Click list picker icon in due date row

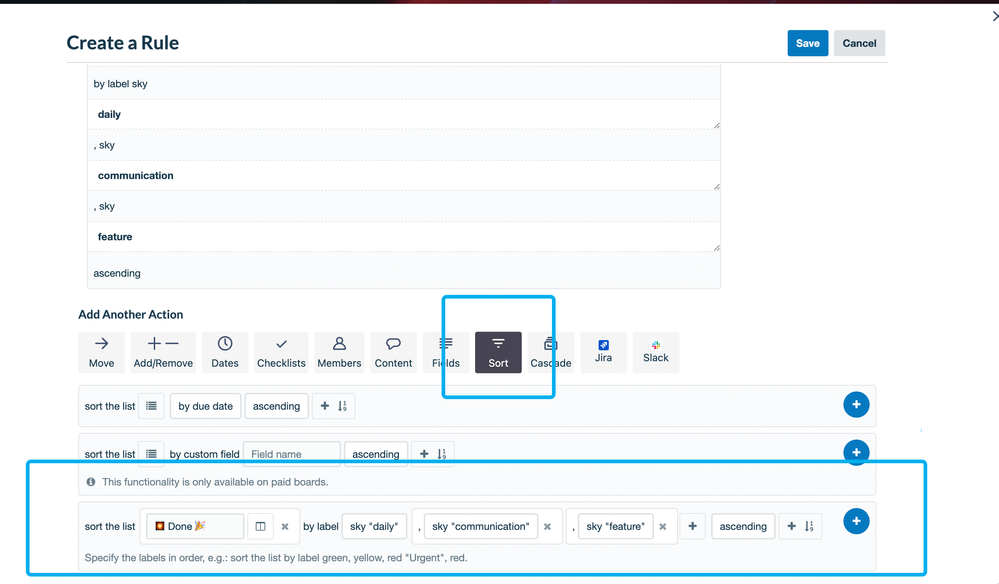tap(151, 406)
